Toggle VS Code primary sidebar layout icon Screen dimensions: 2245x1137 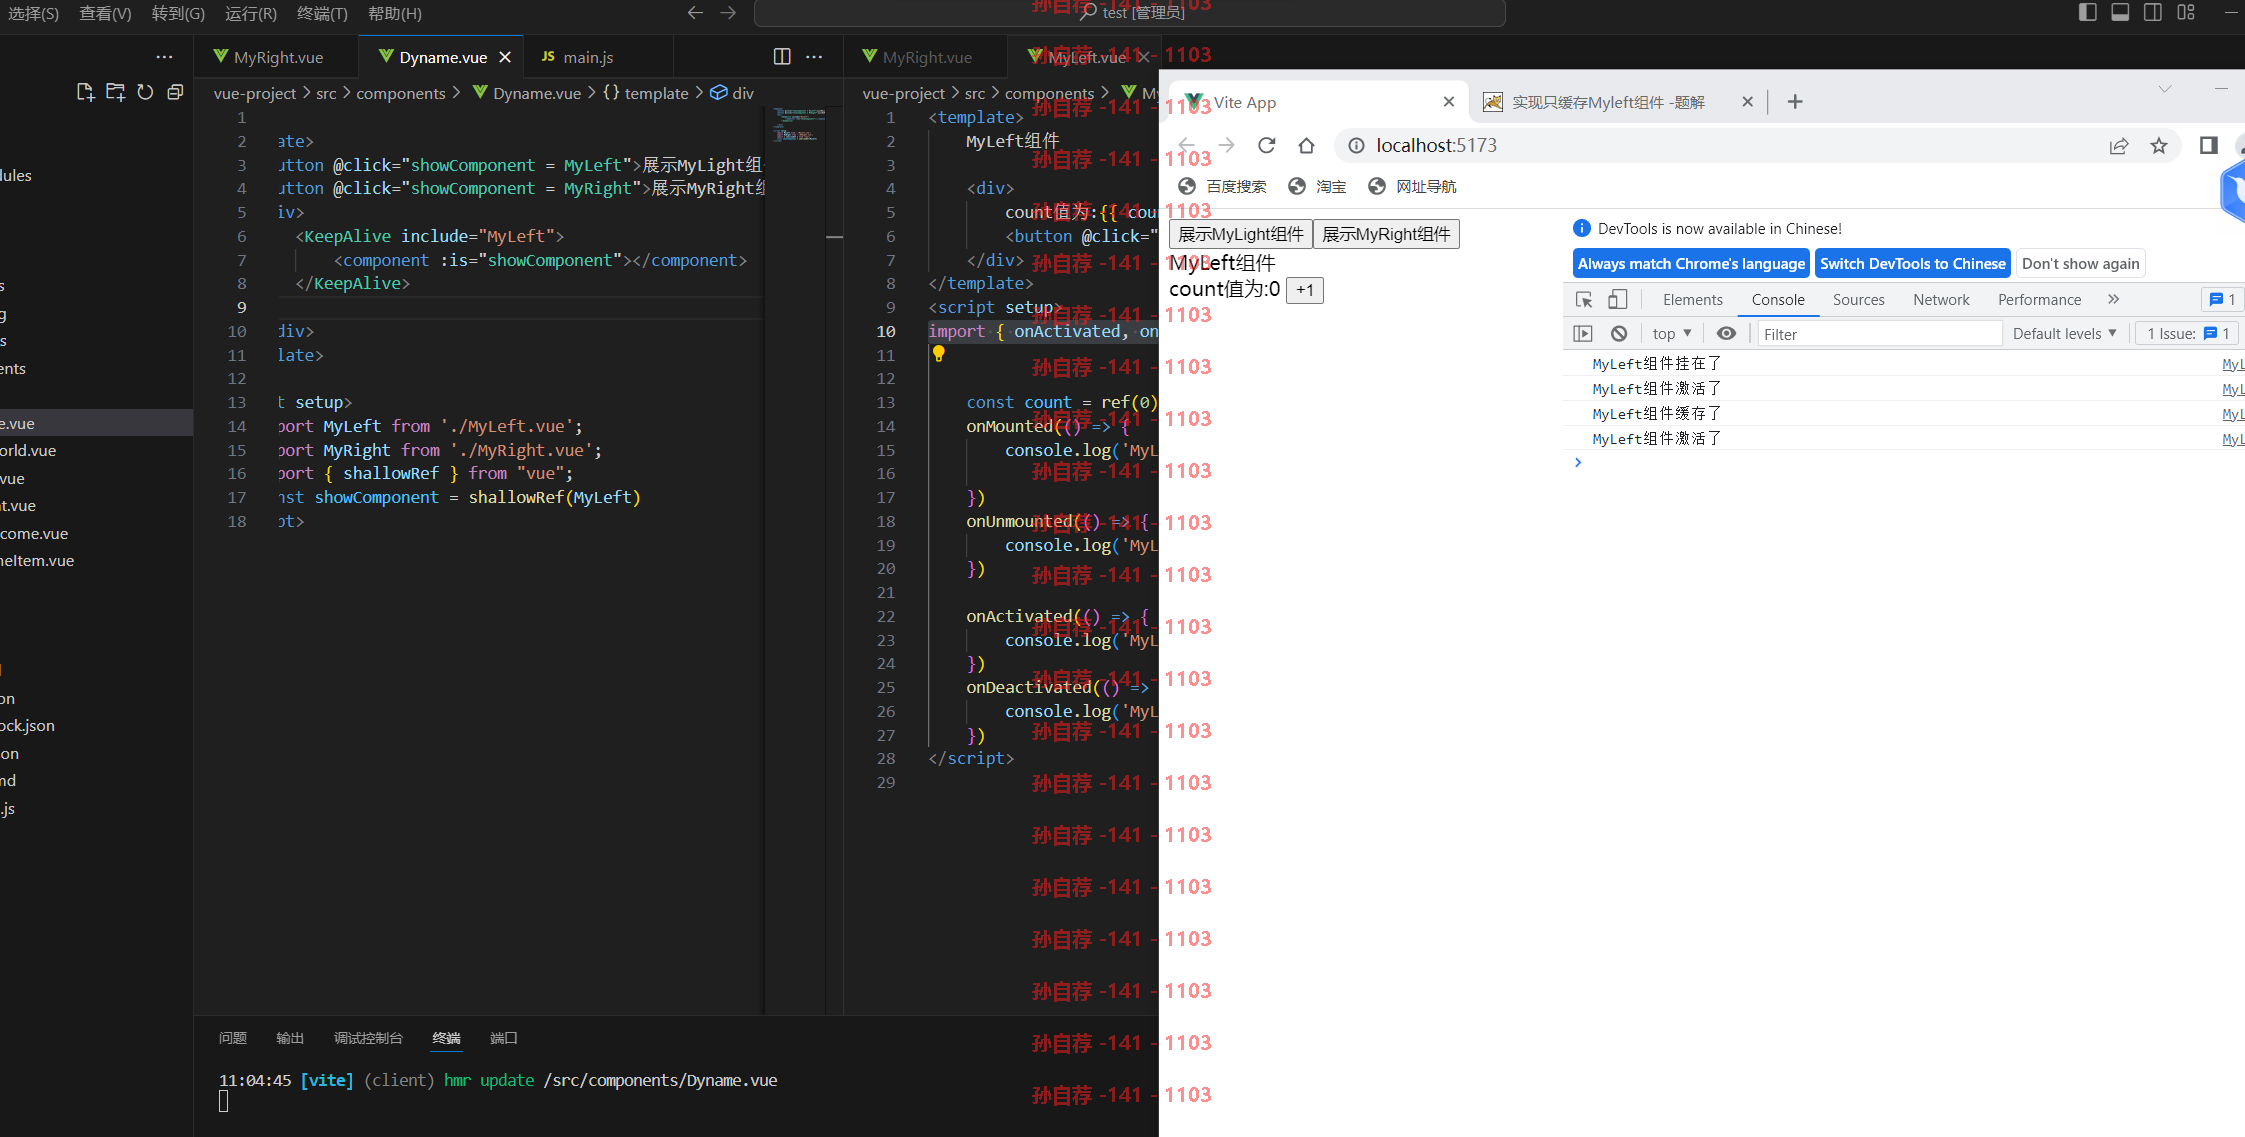pyautogui.click(x=2087, y=12)
